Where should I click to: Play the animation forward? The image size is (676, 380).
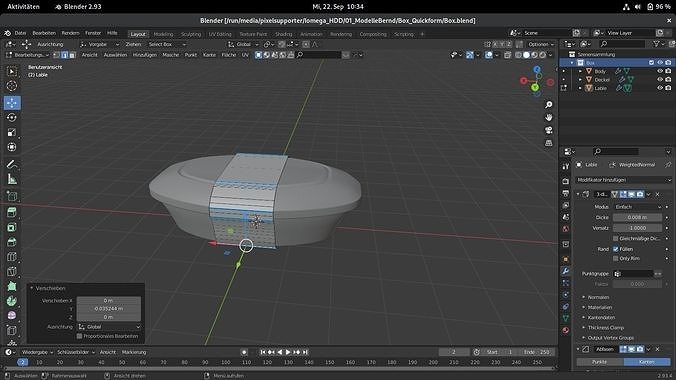point(288,352)
